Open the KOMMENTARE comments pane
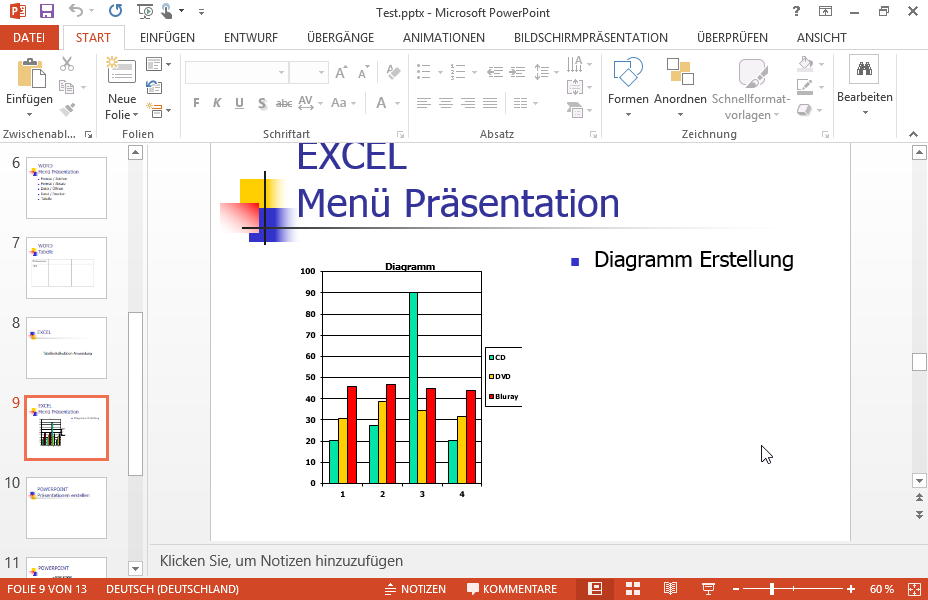The image size is (928, 600). (x=512, y=589)
